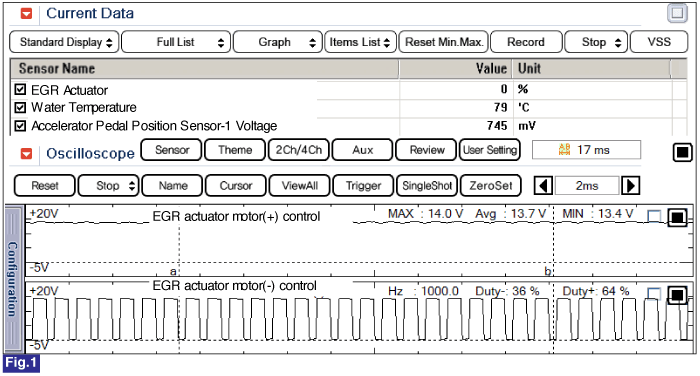Uncheck the EGR Actuator checkbox
This screenshot has width=700, height=376.
click(20, 89)
